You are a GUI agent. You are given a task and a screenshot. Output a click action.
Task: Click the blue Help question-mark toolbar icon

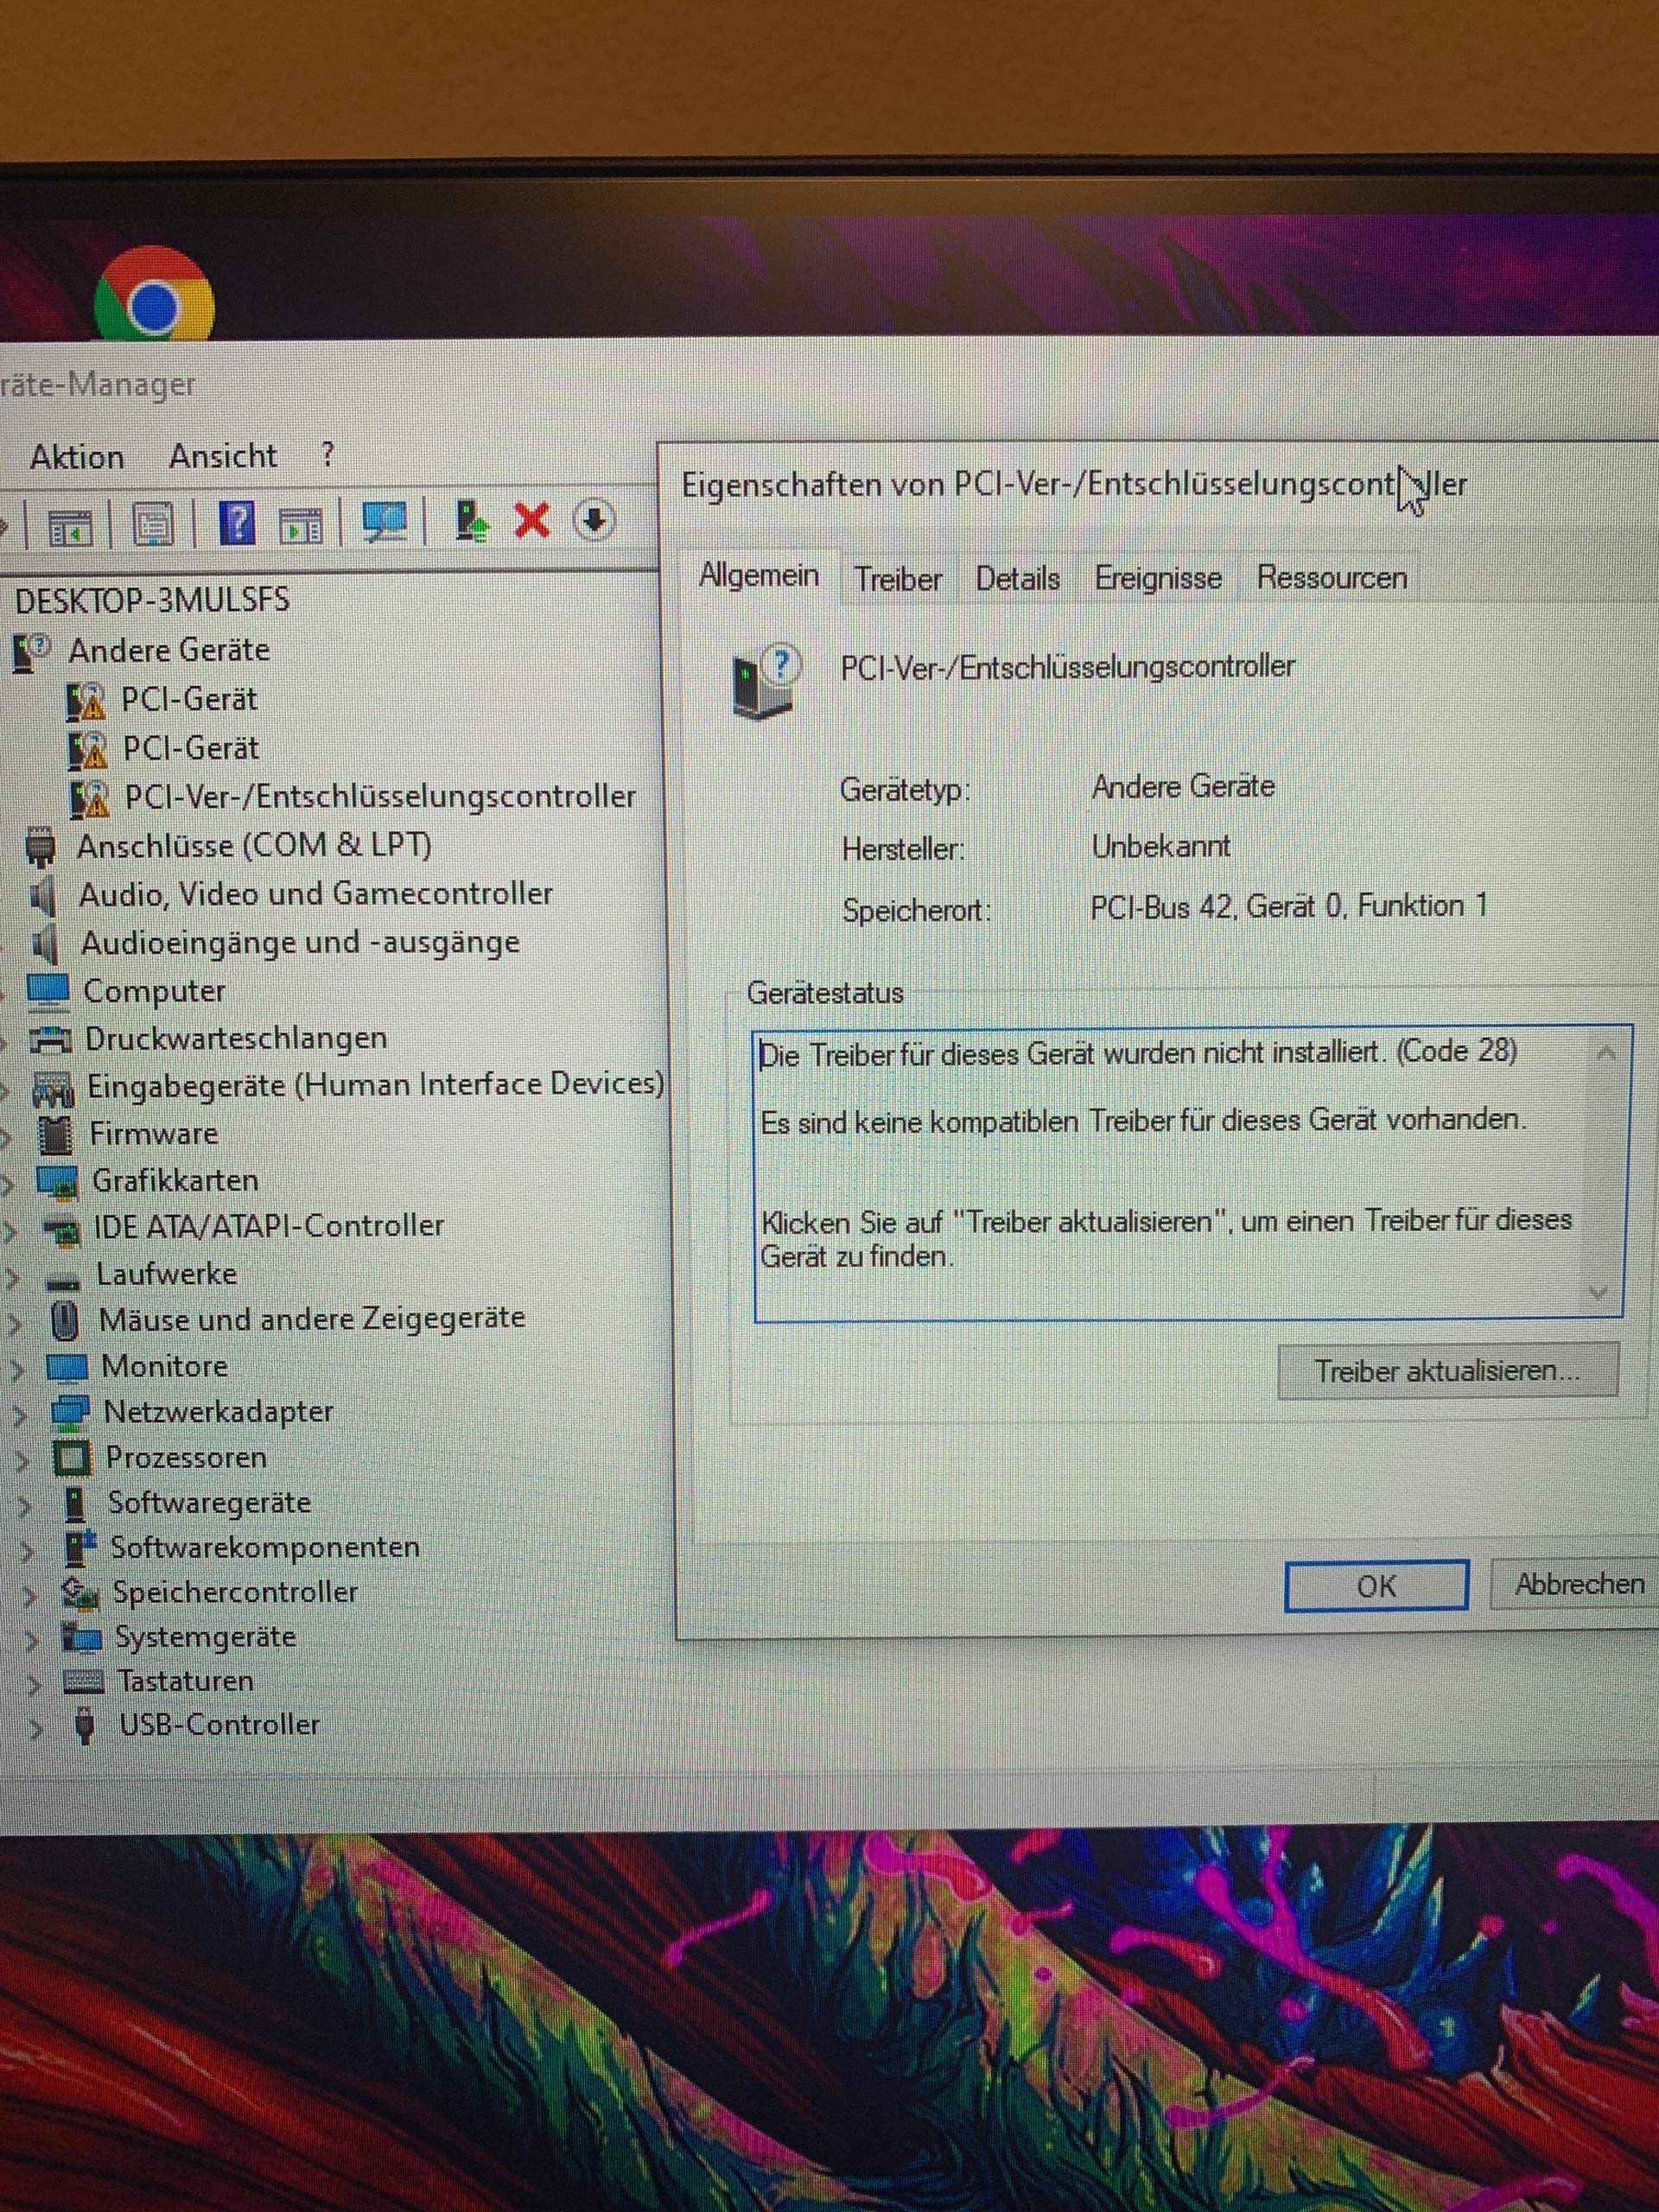tap(237, 523)
